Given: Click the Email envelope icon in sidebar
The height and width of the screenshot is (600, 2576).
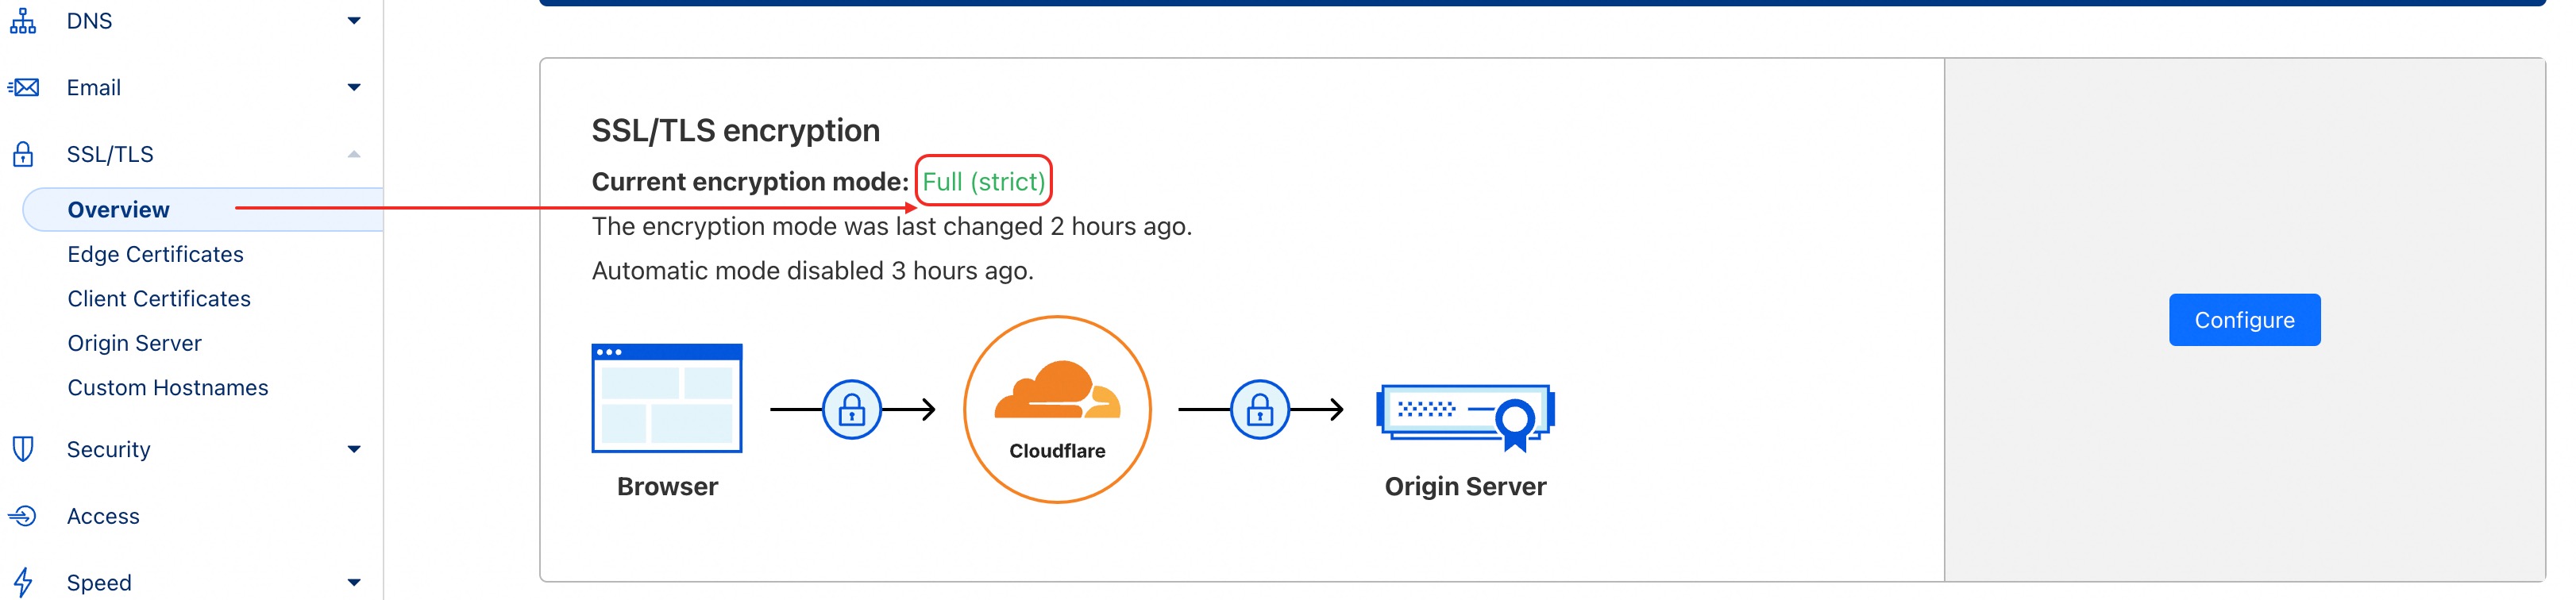Looking at the screenshot, I should (23, 87).
